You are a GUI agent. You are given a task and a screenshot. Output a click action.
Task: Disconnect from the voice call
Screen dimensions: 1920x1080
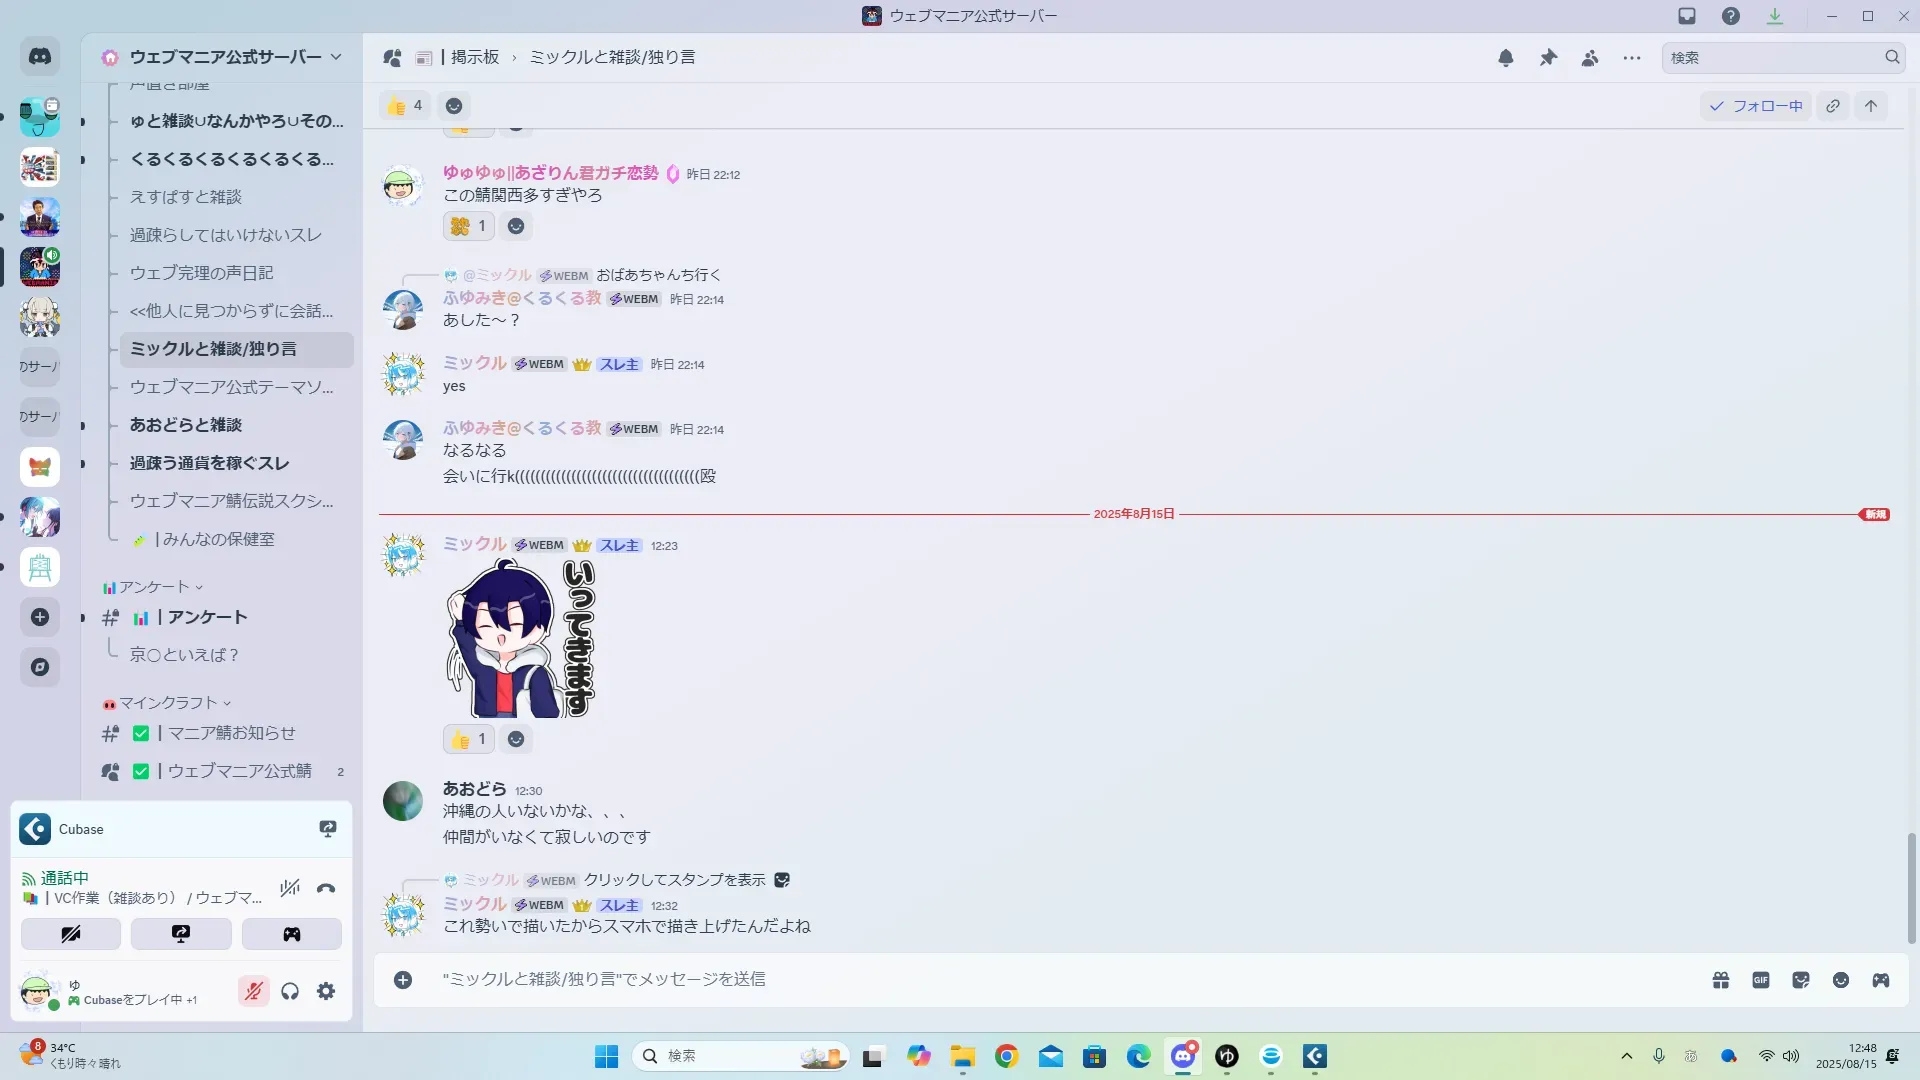(326, 888)
